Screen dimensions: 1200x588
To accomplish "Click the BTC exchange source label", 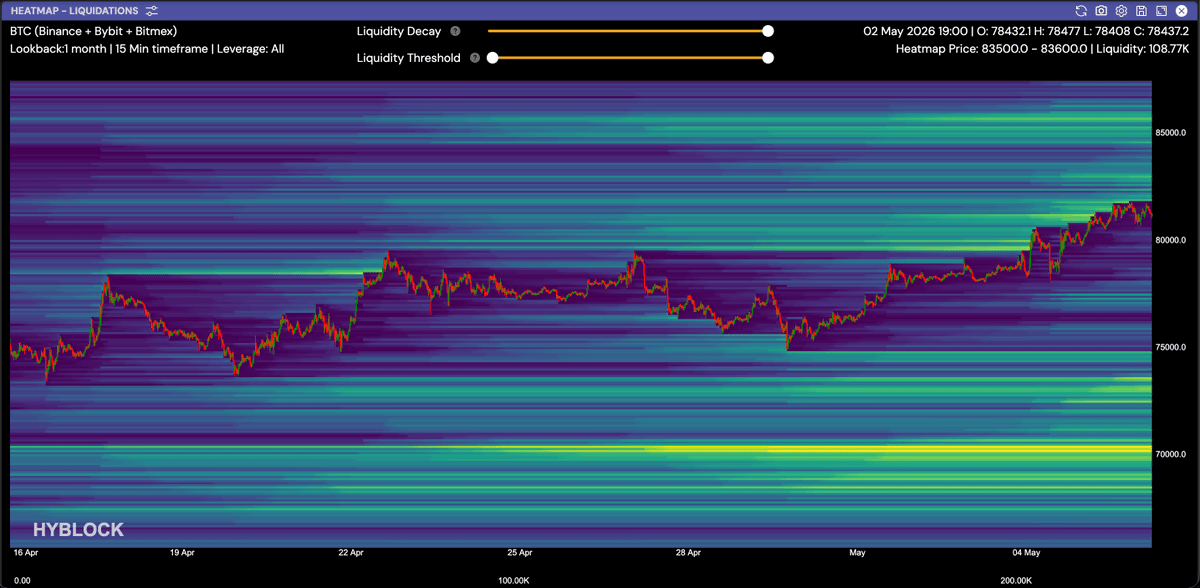I will point(93,31).
